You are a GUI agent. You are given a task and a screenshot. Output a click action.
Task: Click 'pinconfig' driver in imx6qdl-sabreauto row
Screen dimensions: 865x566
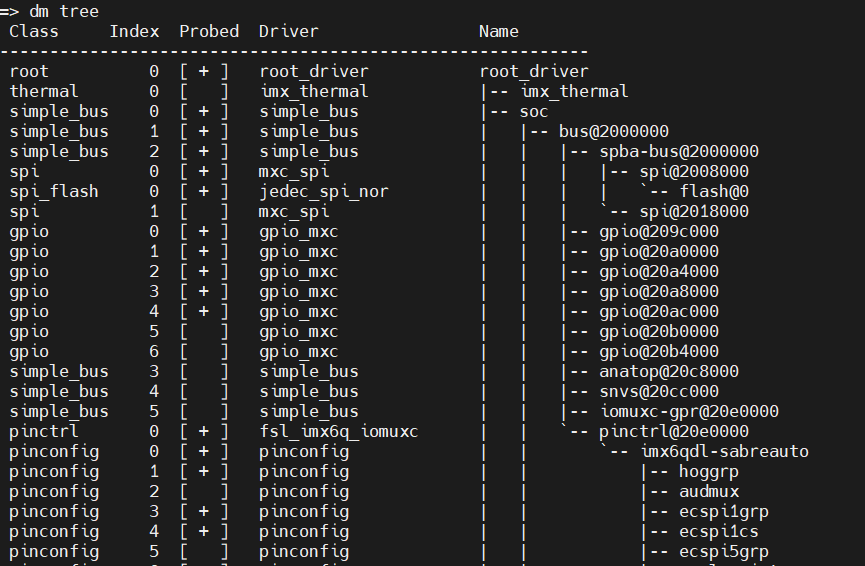304,452
